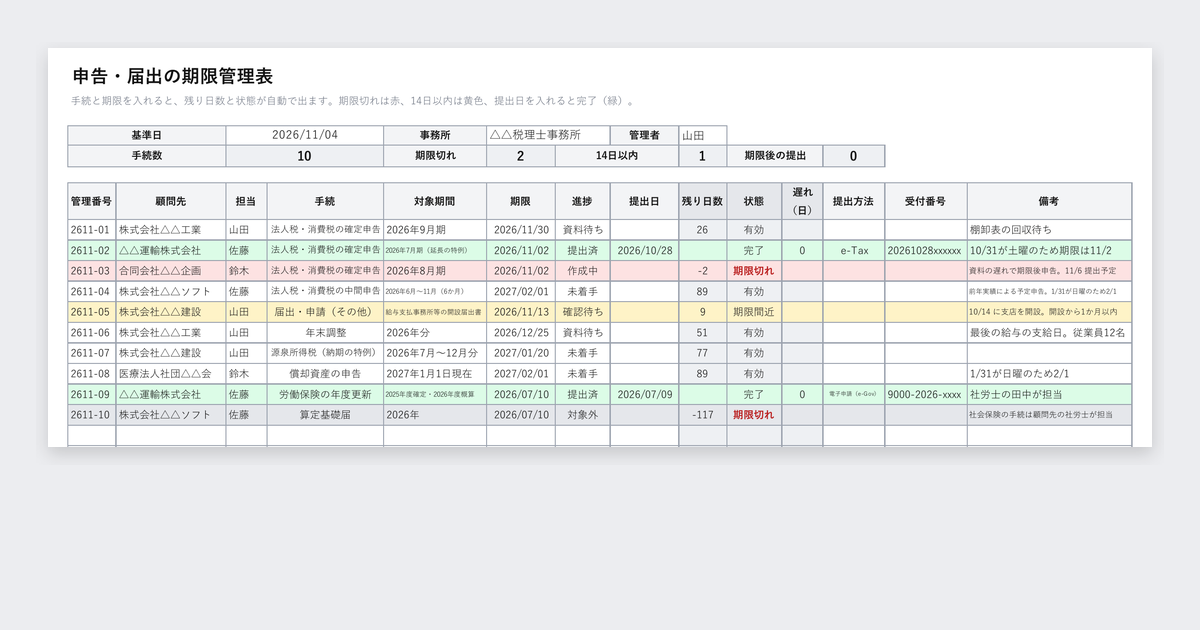Image resolution: width=1200 pixels, height=630 pixels.
Task: Click period cell 2026年9月期
Action: (x=435, y=230)
